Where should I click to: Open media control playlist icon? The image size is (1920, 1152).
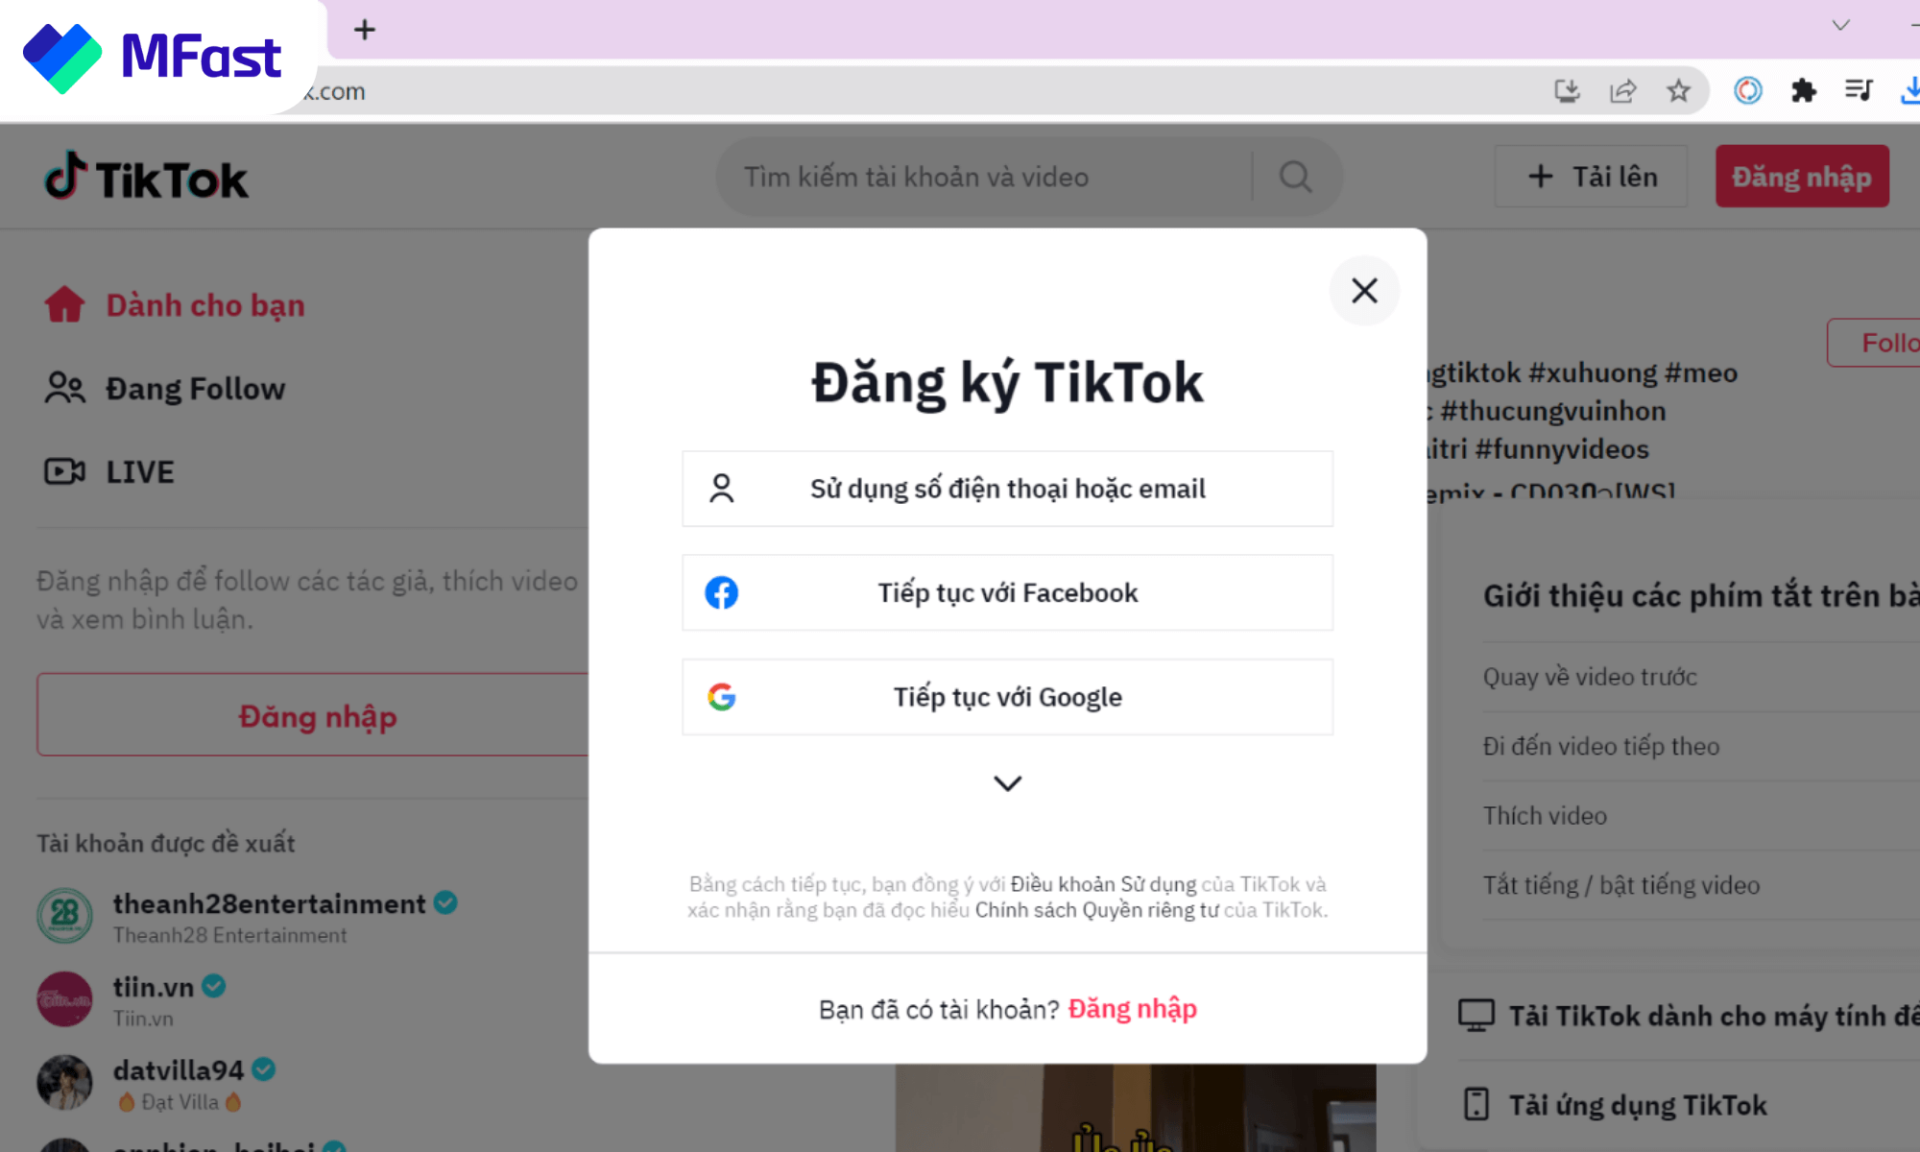pyautogui.click(x=1859, y=91)
